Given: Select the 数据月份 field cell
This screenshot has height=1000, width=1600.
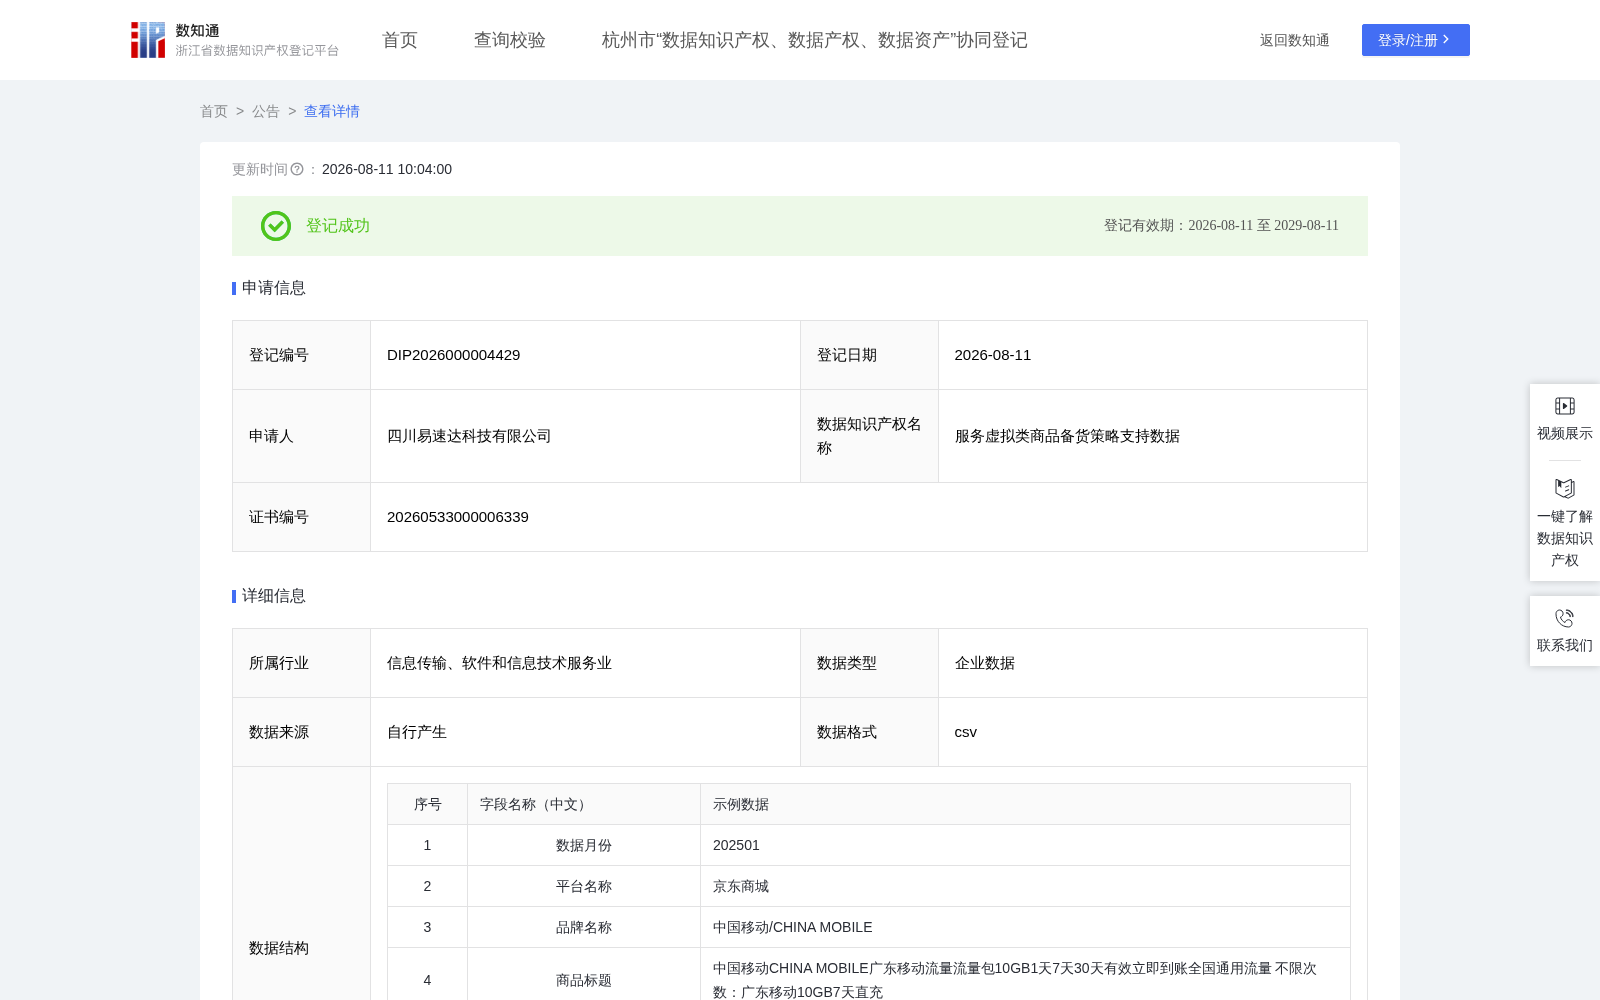Looking at the screenshot, I should [584, 845].
